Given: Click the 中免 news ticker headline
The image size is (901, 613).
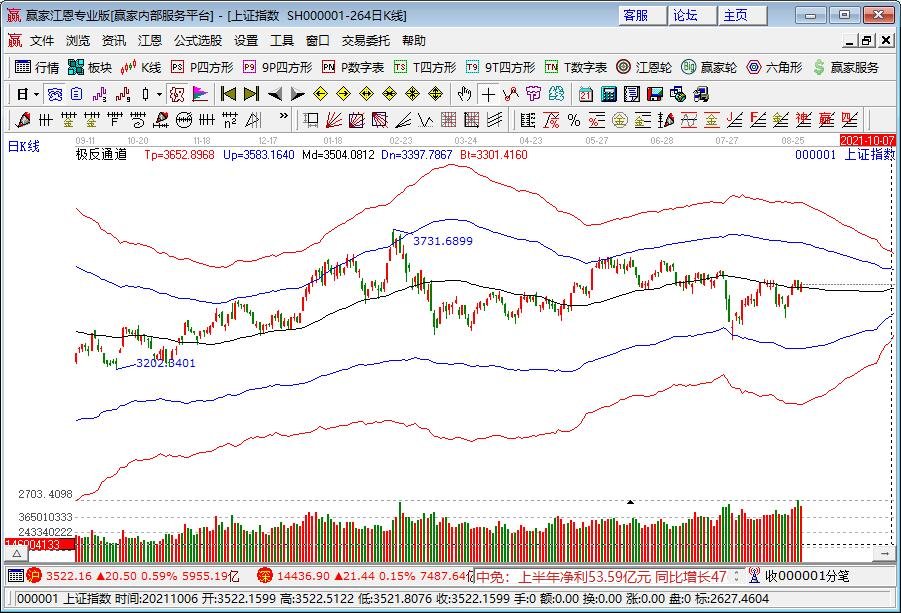Looking at the screenshot, I should (602, 576).
